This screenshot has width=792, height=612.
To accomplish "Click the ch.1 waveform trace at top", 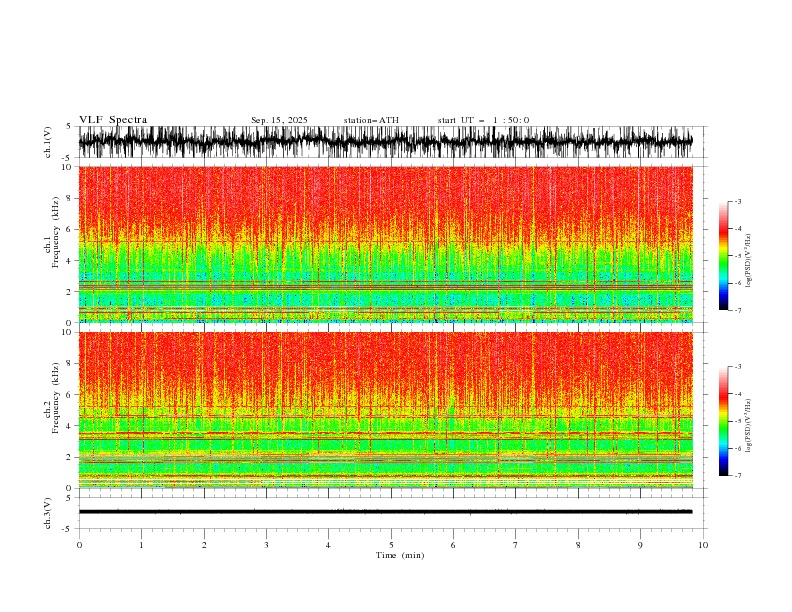I will click(x=385, y=142).
